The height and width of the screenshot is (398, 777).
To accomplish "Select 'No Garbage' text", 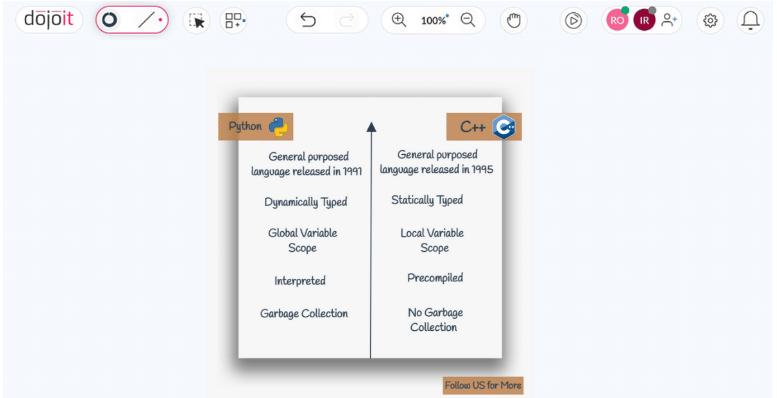I will point(435,313).
